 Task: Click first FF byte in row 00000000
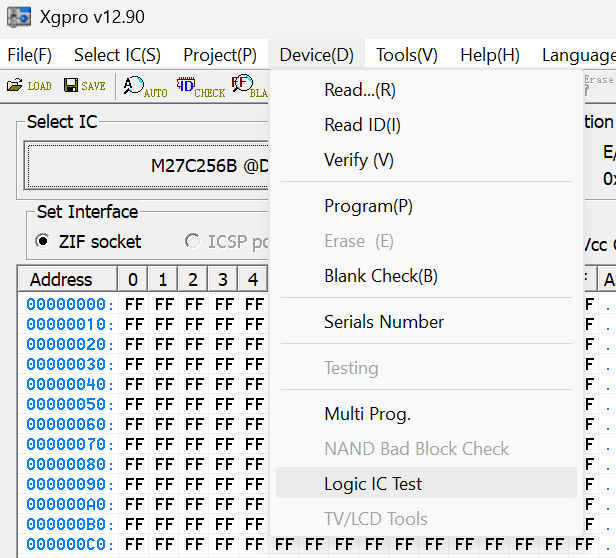134,304
